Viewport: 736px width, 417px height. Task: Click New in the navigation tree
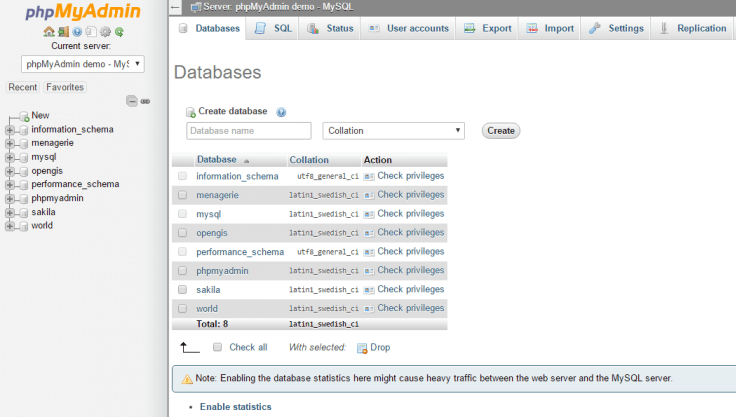(40, 115)
